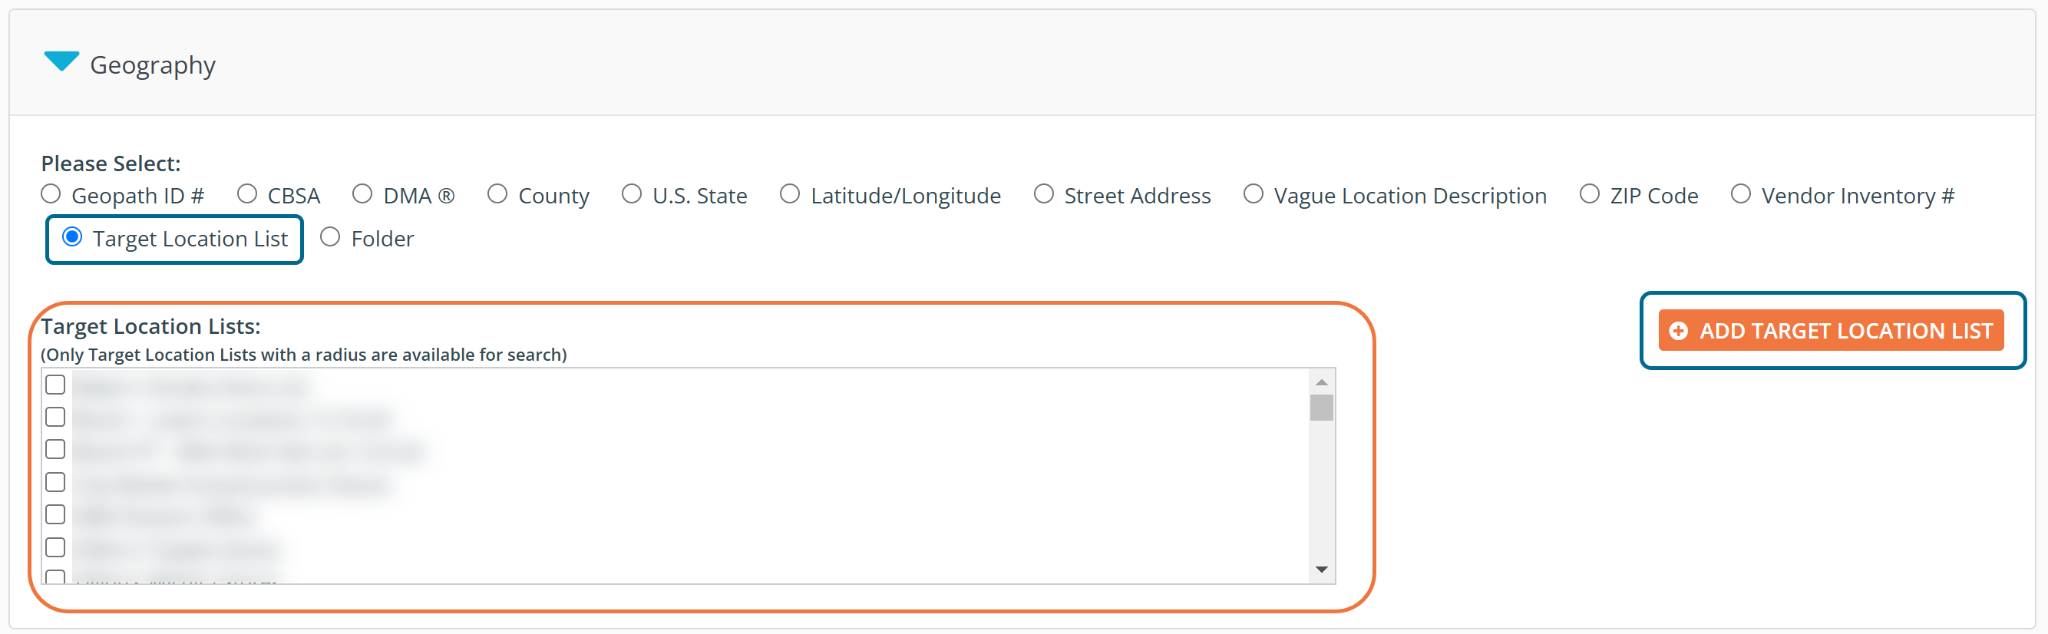Check the first target location list checkbox
2048x634 pixels.
[56, 385]
